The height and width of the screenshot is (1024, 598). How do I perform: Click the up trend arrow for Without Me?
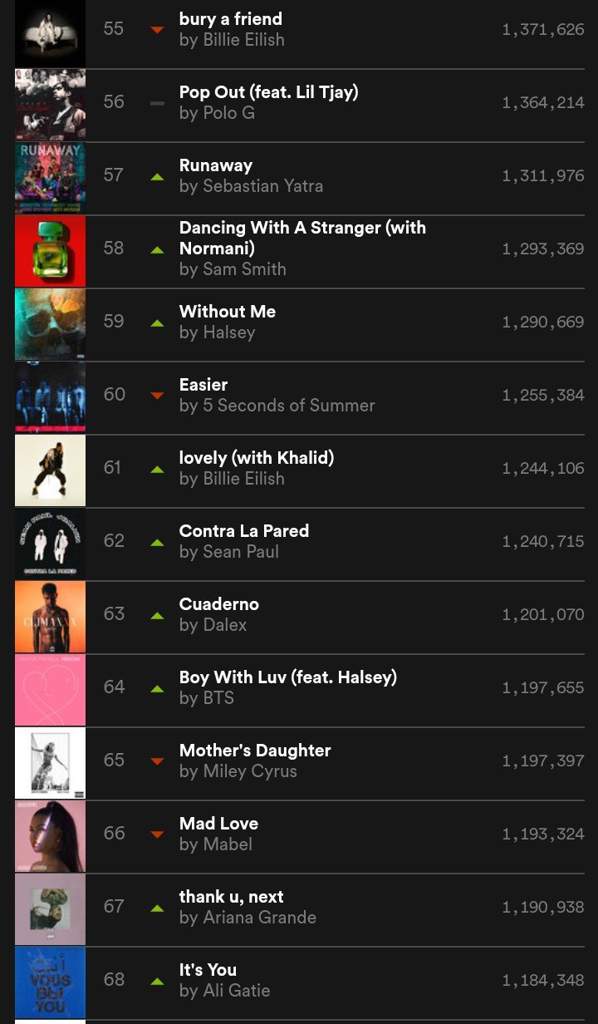pos(157,323)
